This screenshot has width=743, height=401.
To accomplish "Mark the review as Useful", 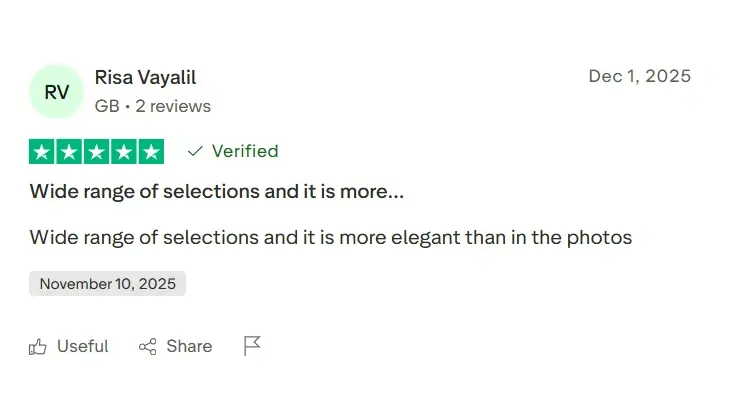I will click(82, 347).
